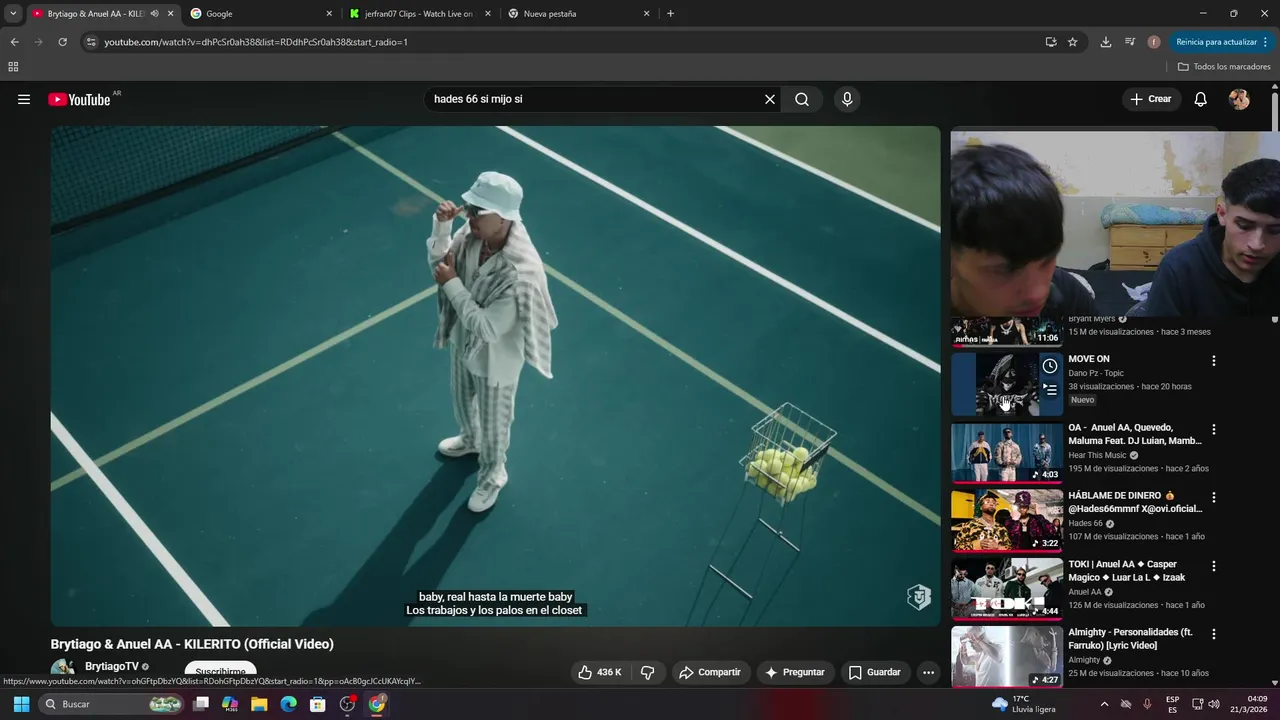
Task: Open the Windows Start menu
Action: coord(21,704)
